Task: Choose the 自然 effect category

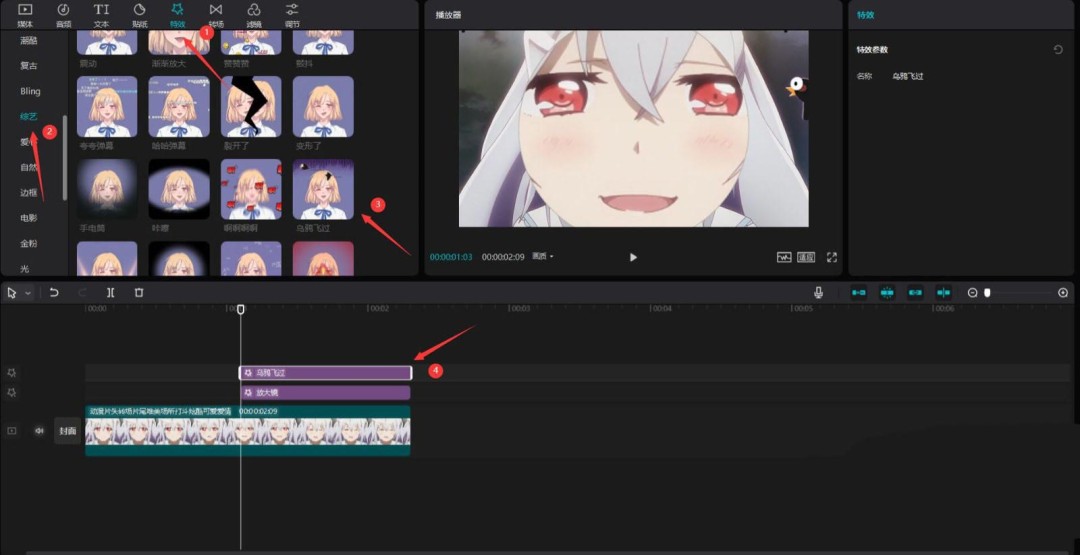Action: coord(29,167)
